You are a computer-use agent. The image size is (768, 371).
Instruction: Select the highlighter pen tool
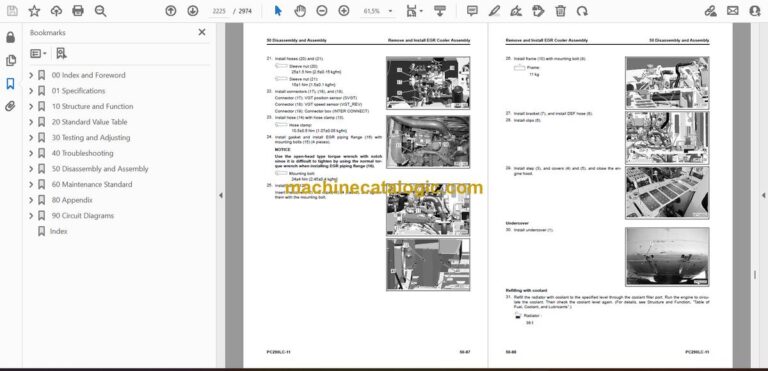[494, 11]
